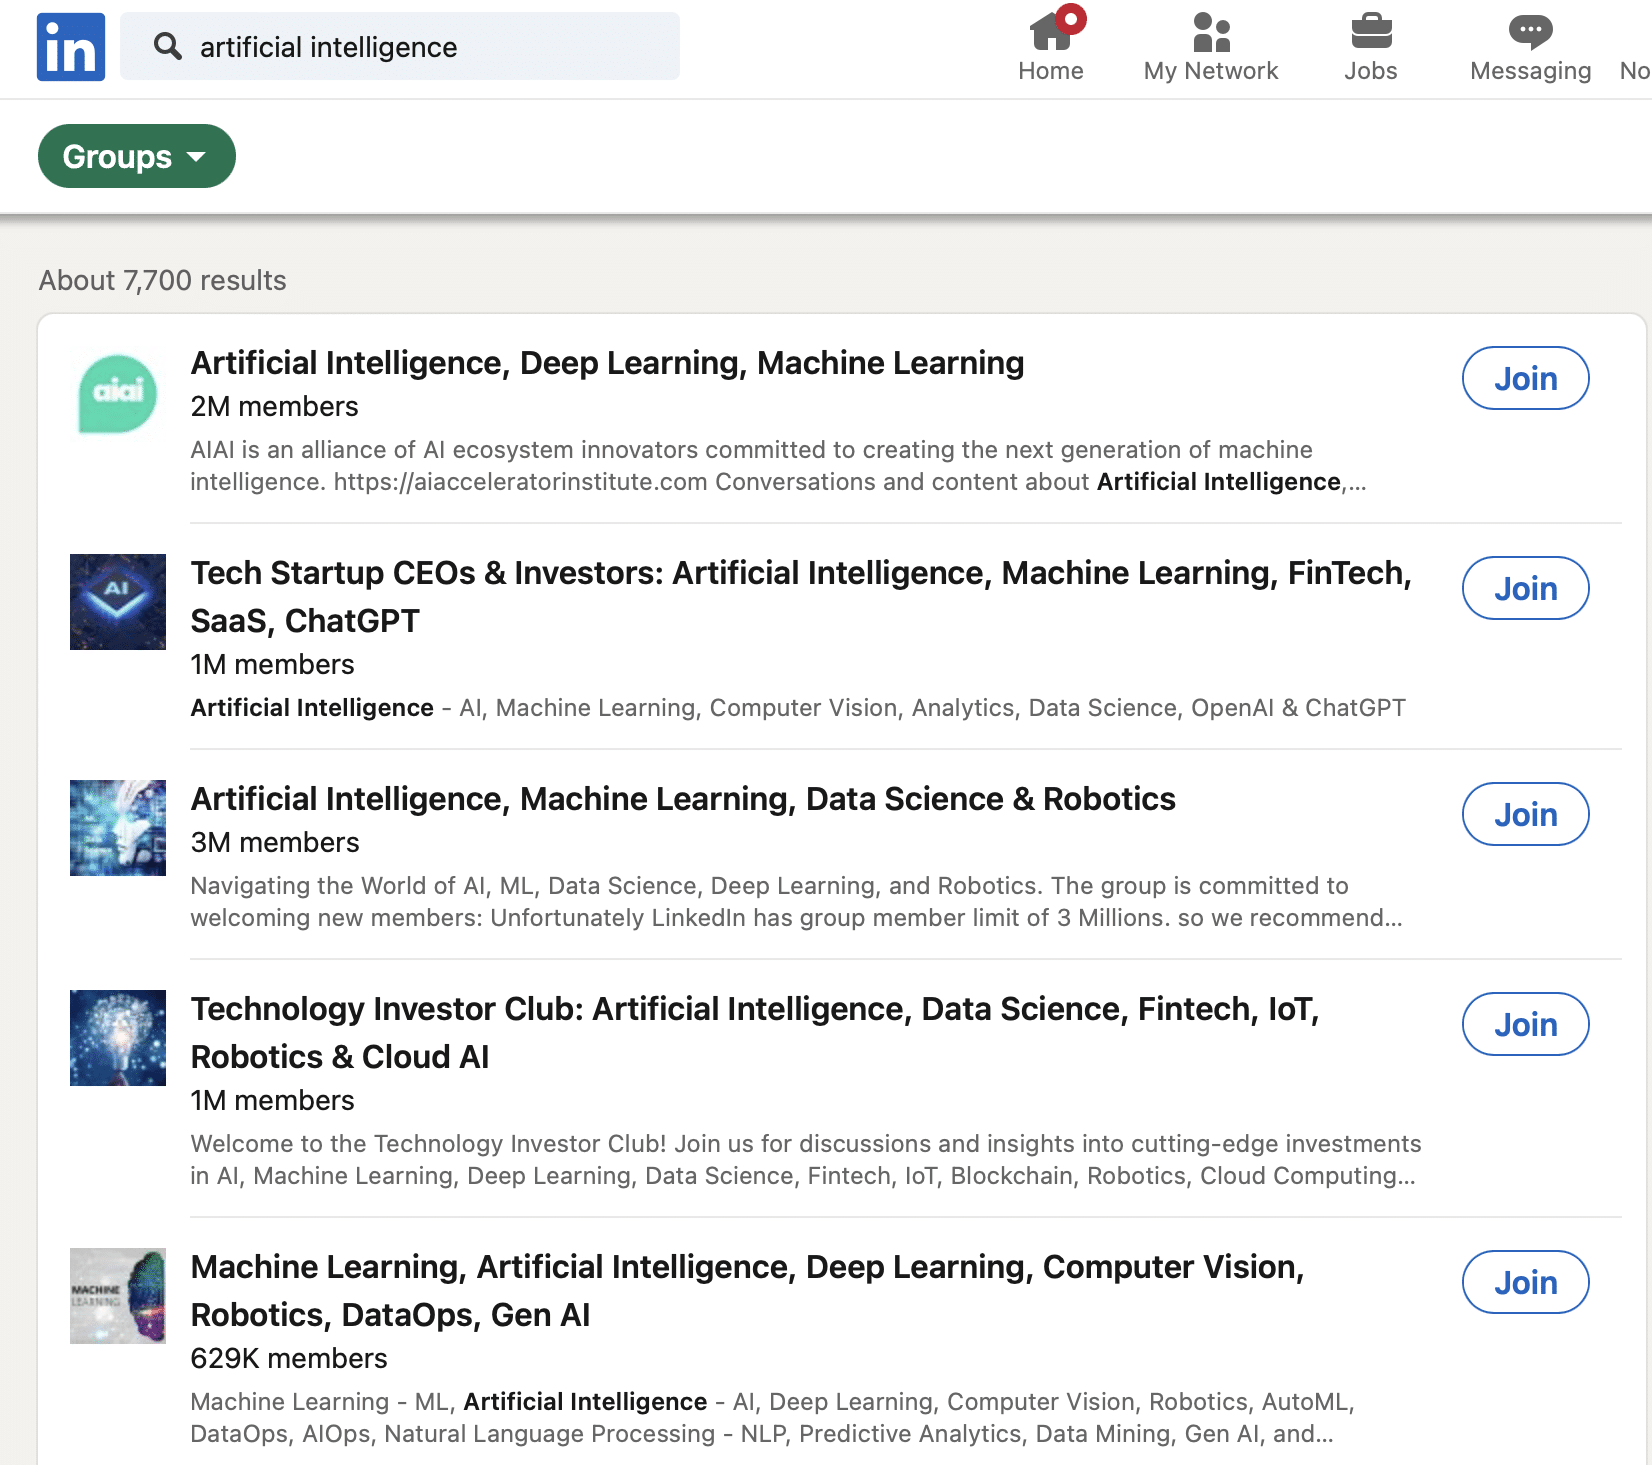Open 'Tech Startup CEOs & Investors' group title
Screen dimensions: 1652x1465
[x=801, y=597]
